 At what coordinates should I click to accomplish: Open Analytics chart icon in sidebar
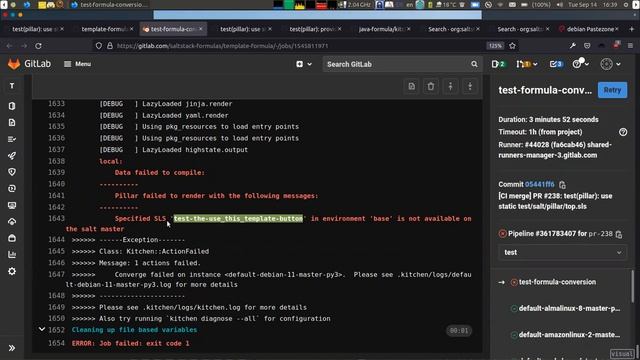point(12,255)
